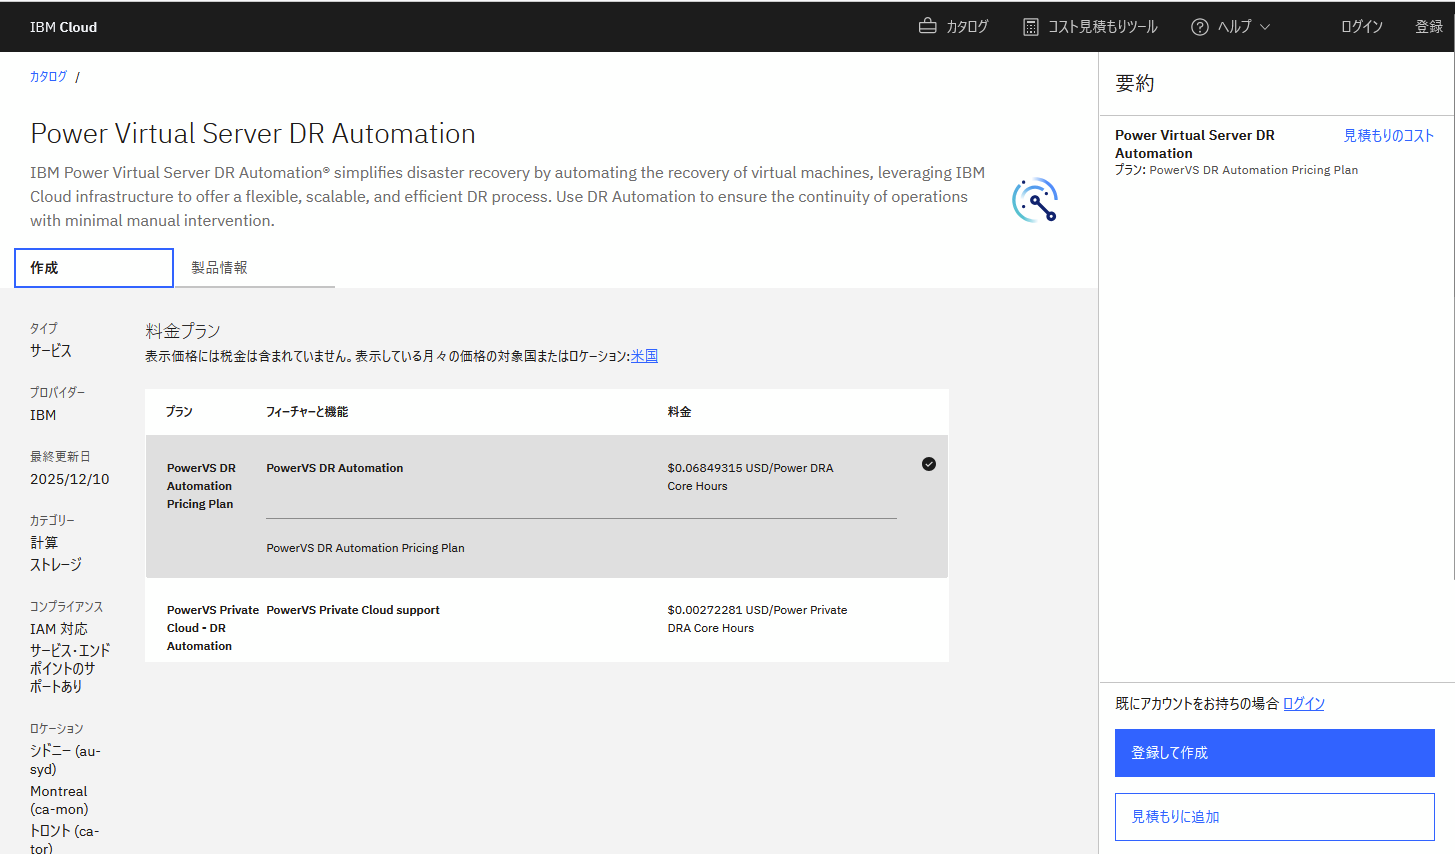Click the プラン column header
This screenshot has width=1455, height=854.
(179, 412)
